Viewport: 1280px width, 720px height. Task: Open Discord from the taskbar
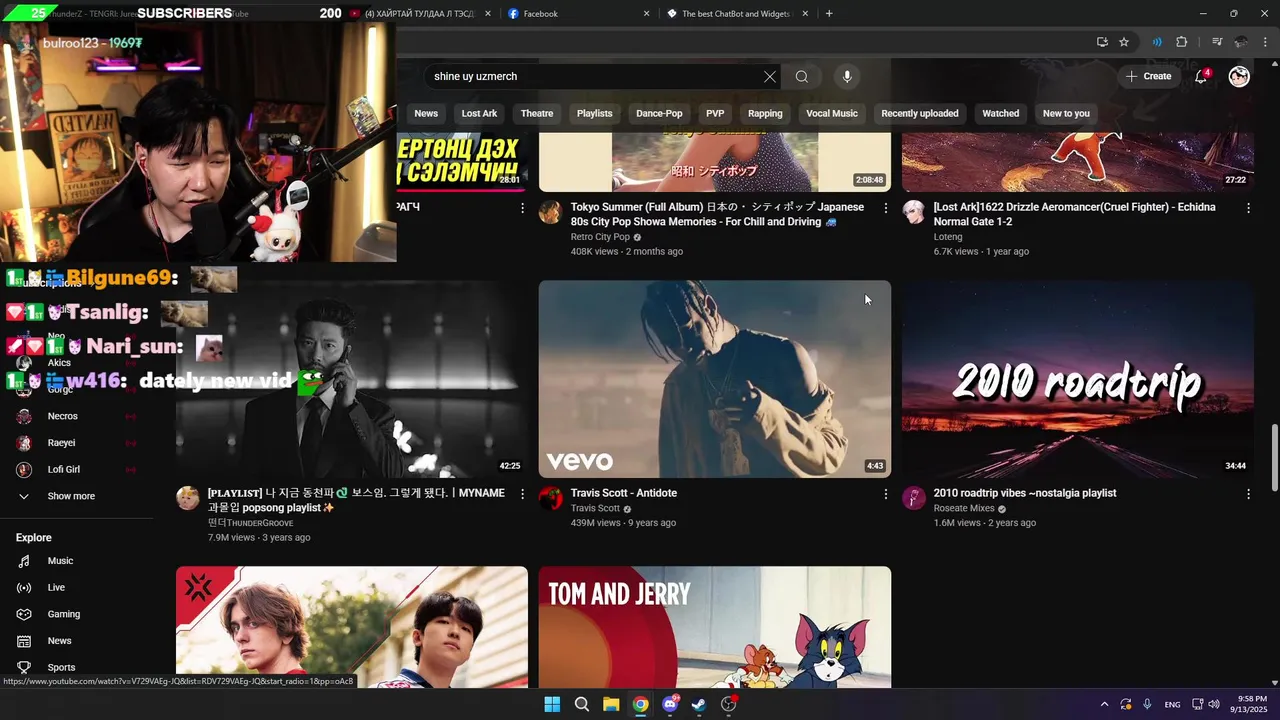tap(670, 704)
